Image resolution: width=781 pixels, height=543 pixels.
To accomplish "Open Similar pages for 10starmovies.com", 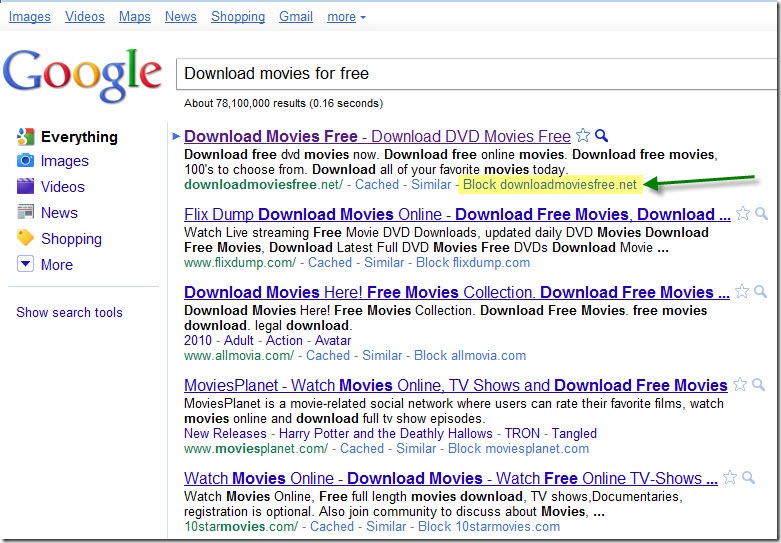I will (386, 527).
